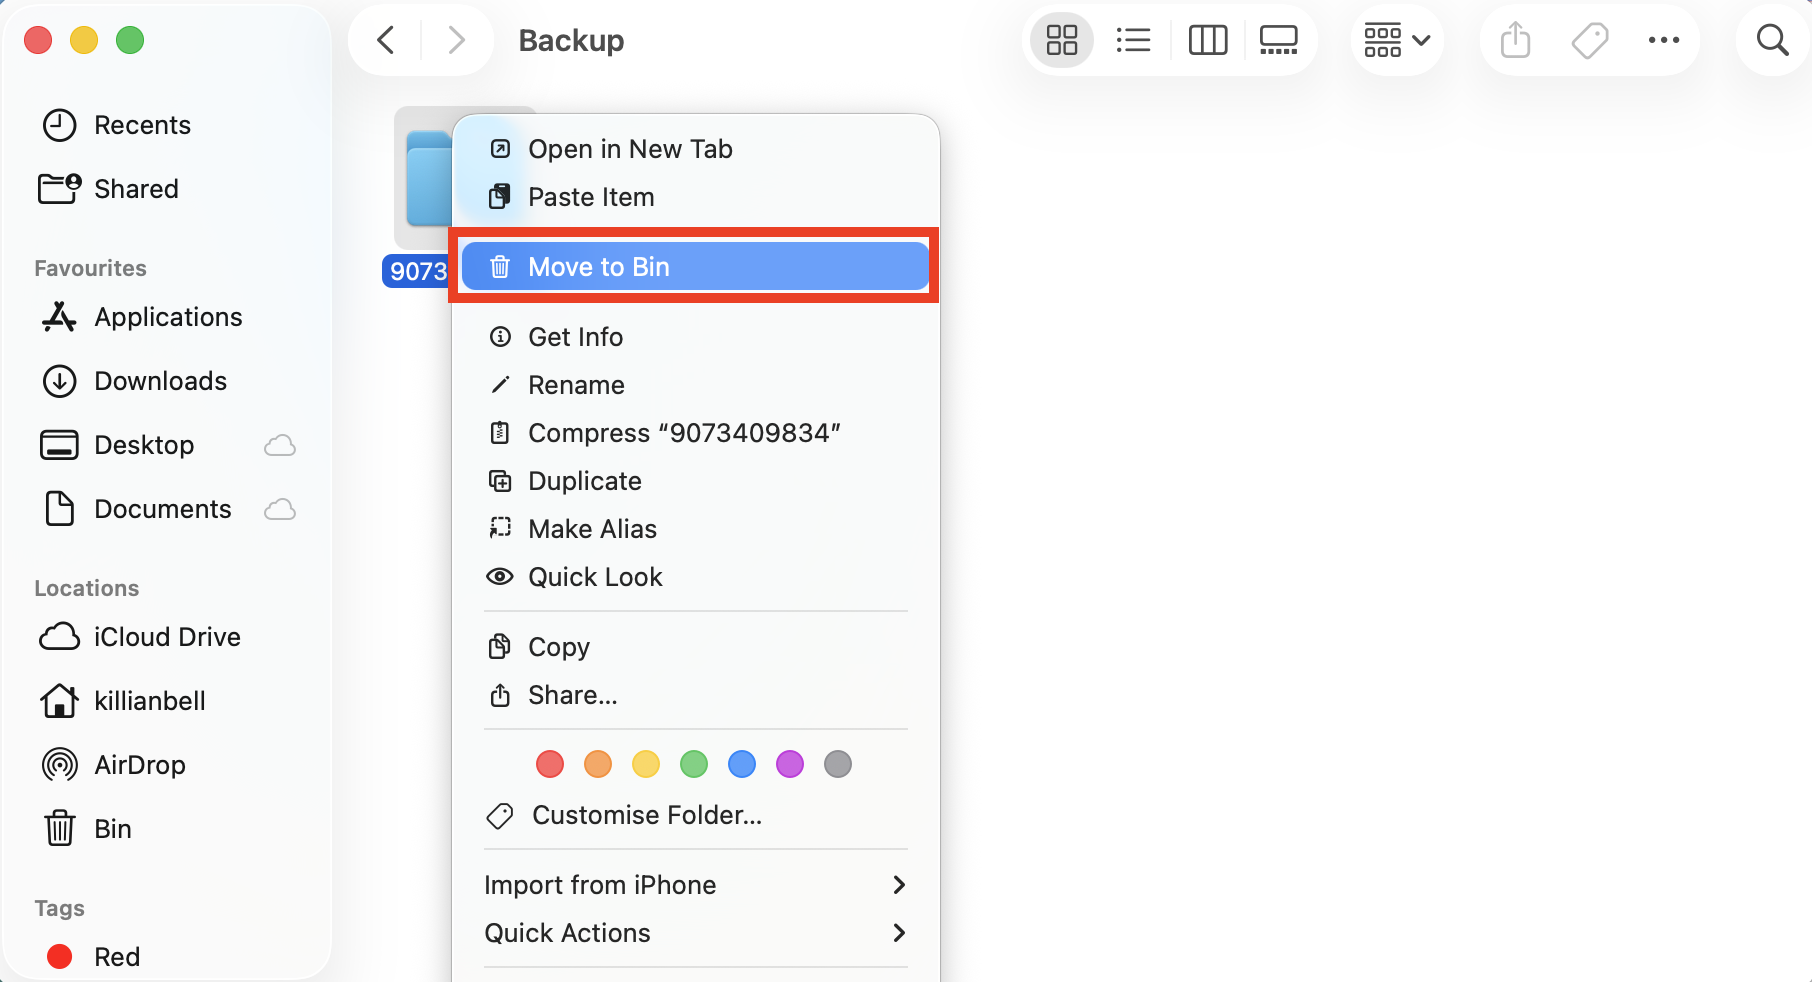This screenshot has height=982, width=1812.
Task: Select AirDrop in the sidebar
Action: (x=139, y=764)
